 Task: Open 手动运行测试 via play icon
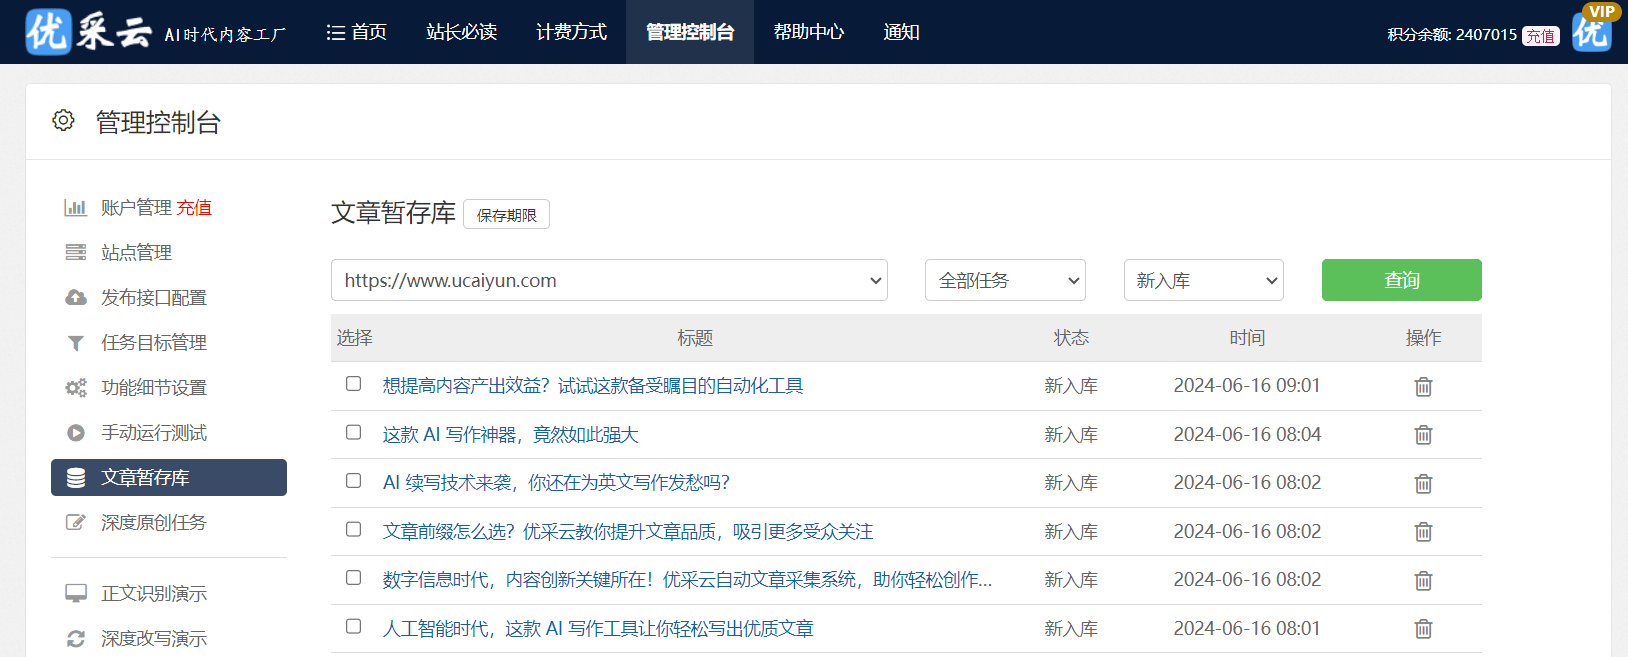tap(76, 433)
